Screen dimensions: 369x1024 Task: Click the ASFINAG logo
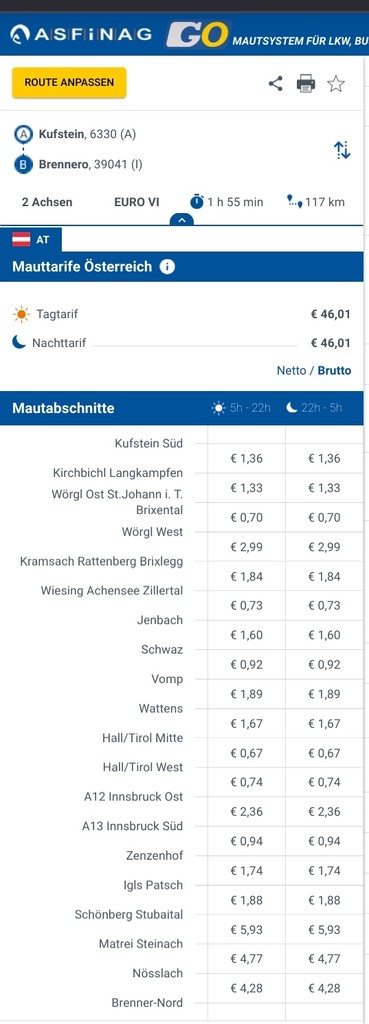tap(82, 33)
